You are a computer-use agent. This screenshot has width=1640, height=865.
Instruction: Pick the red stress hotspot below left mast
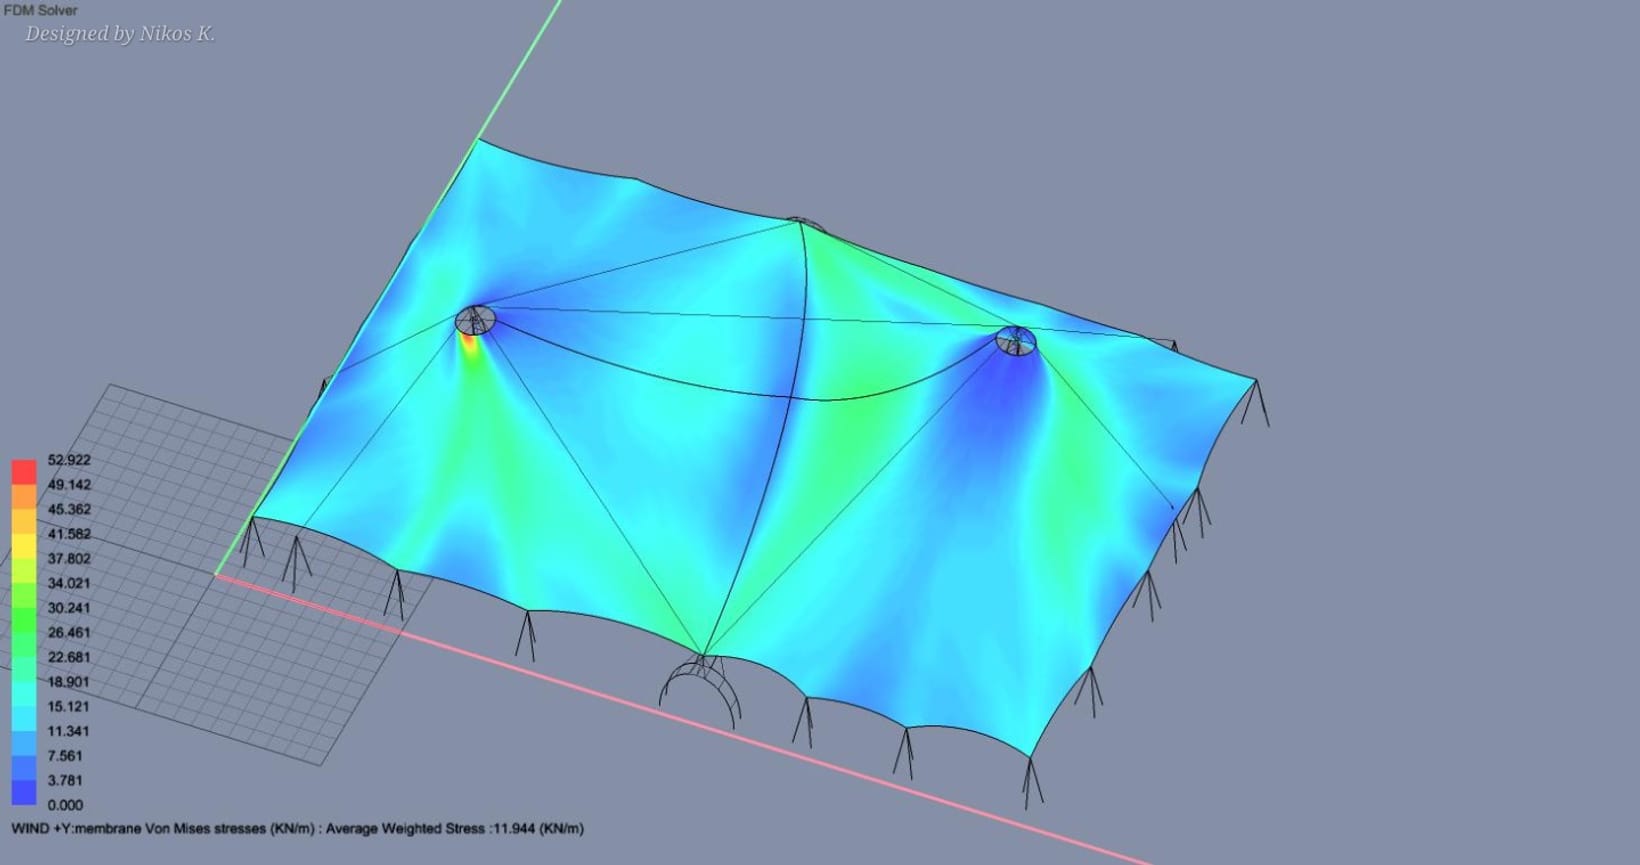(x=468, y=342)
